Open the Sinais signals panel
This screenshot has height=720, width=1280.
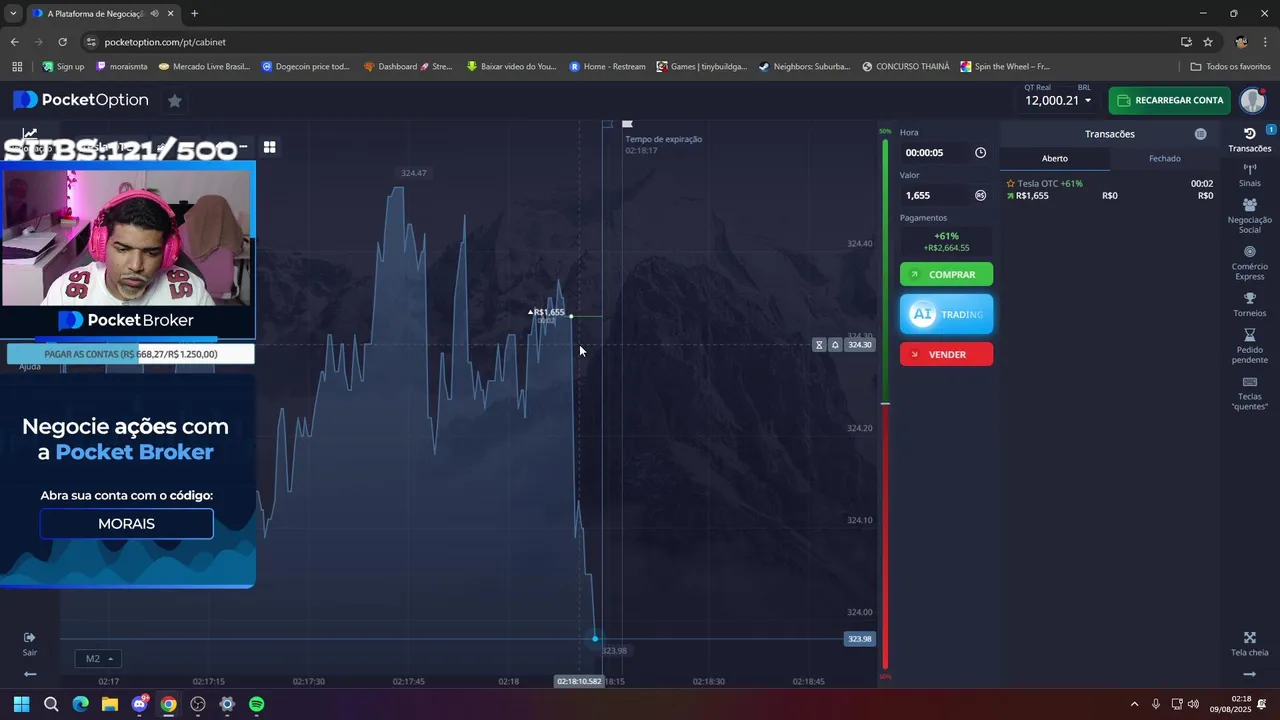pyautogui.click(x=1249, y=175)
